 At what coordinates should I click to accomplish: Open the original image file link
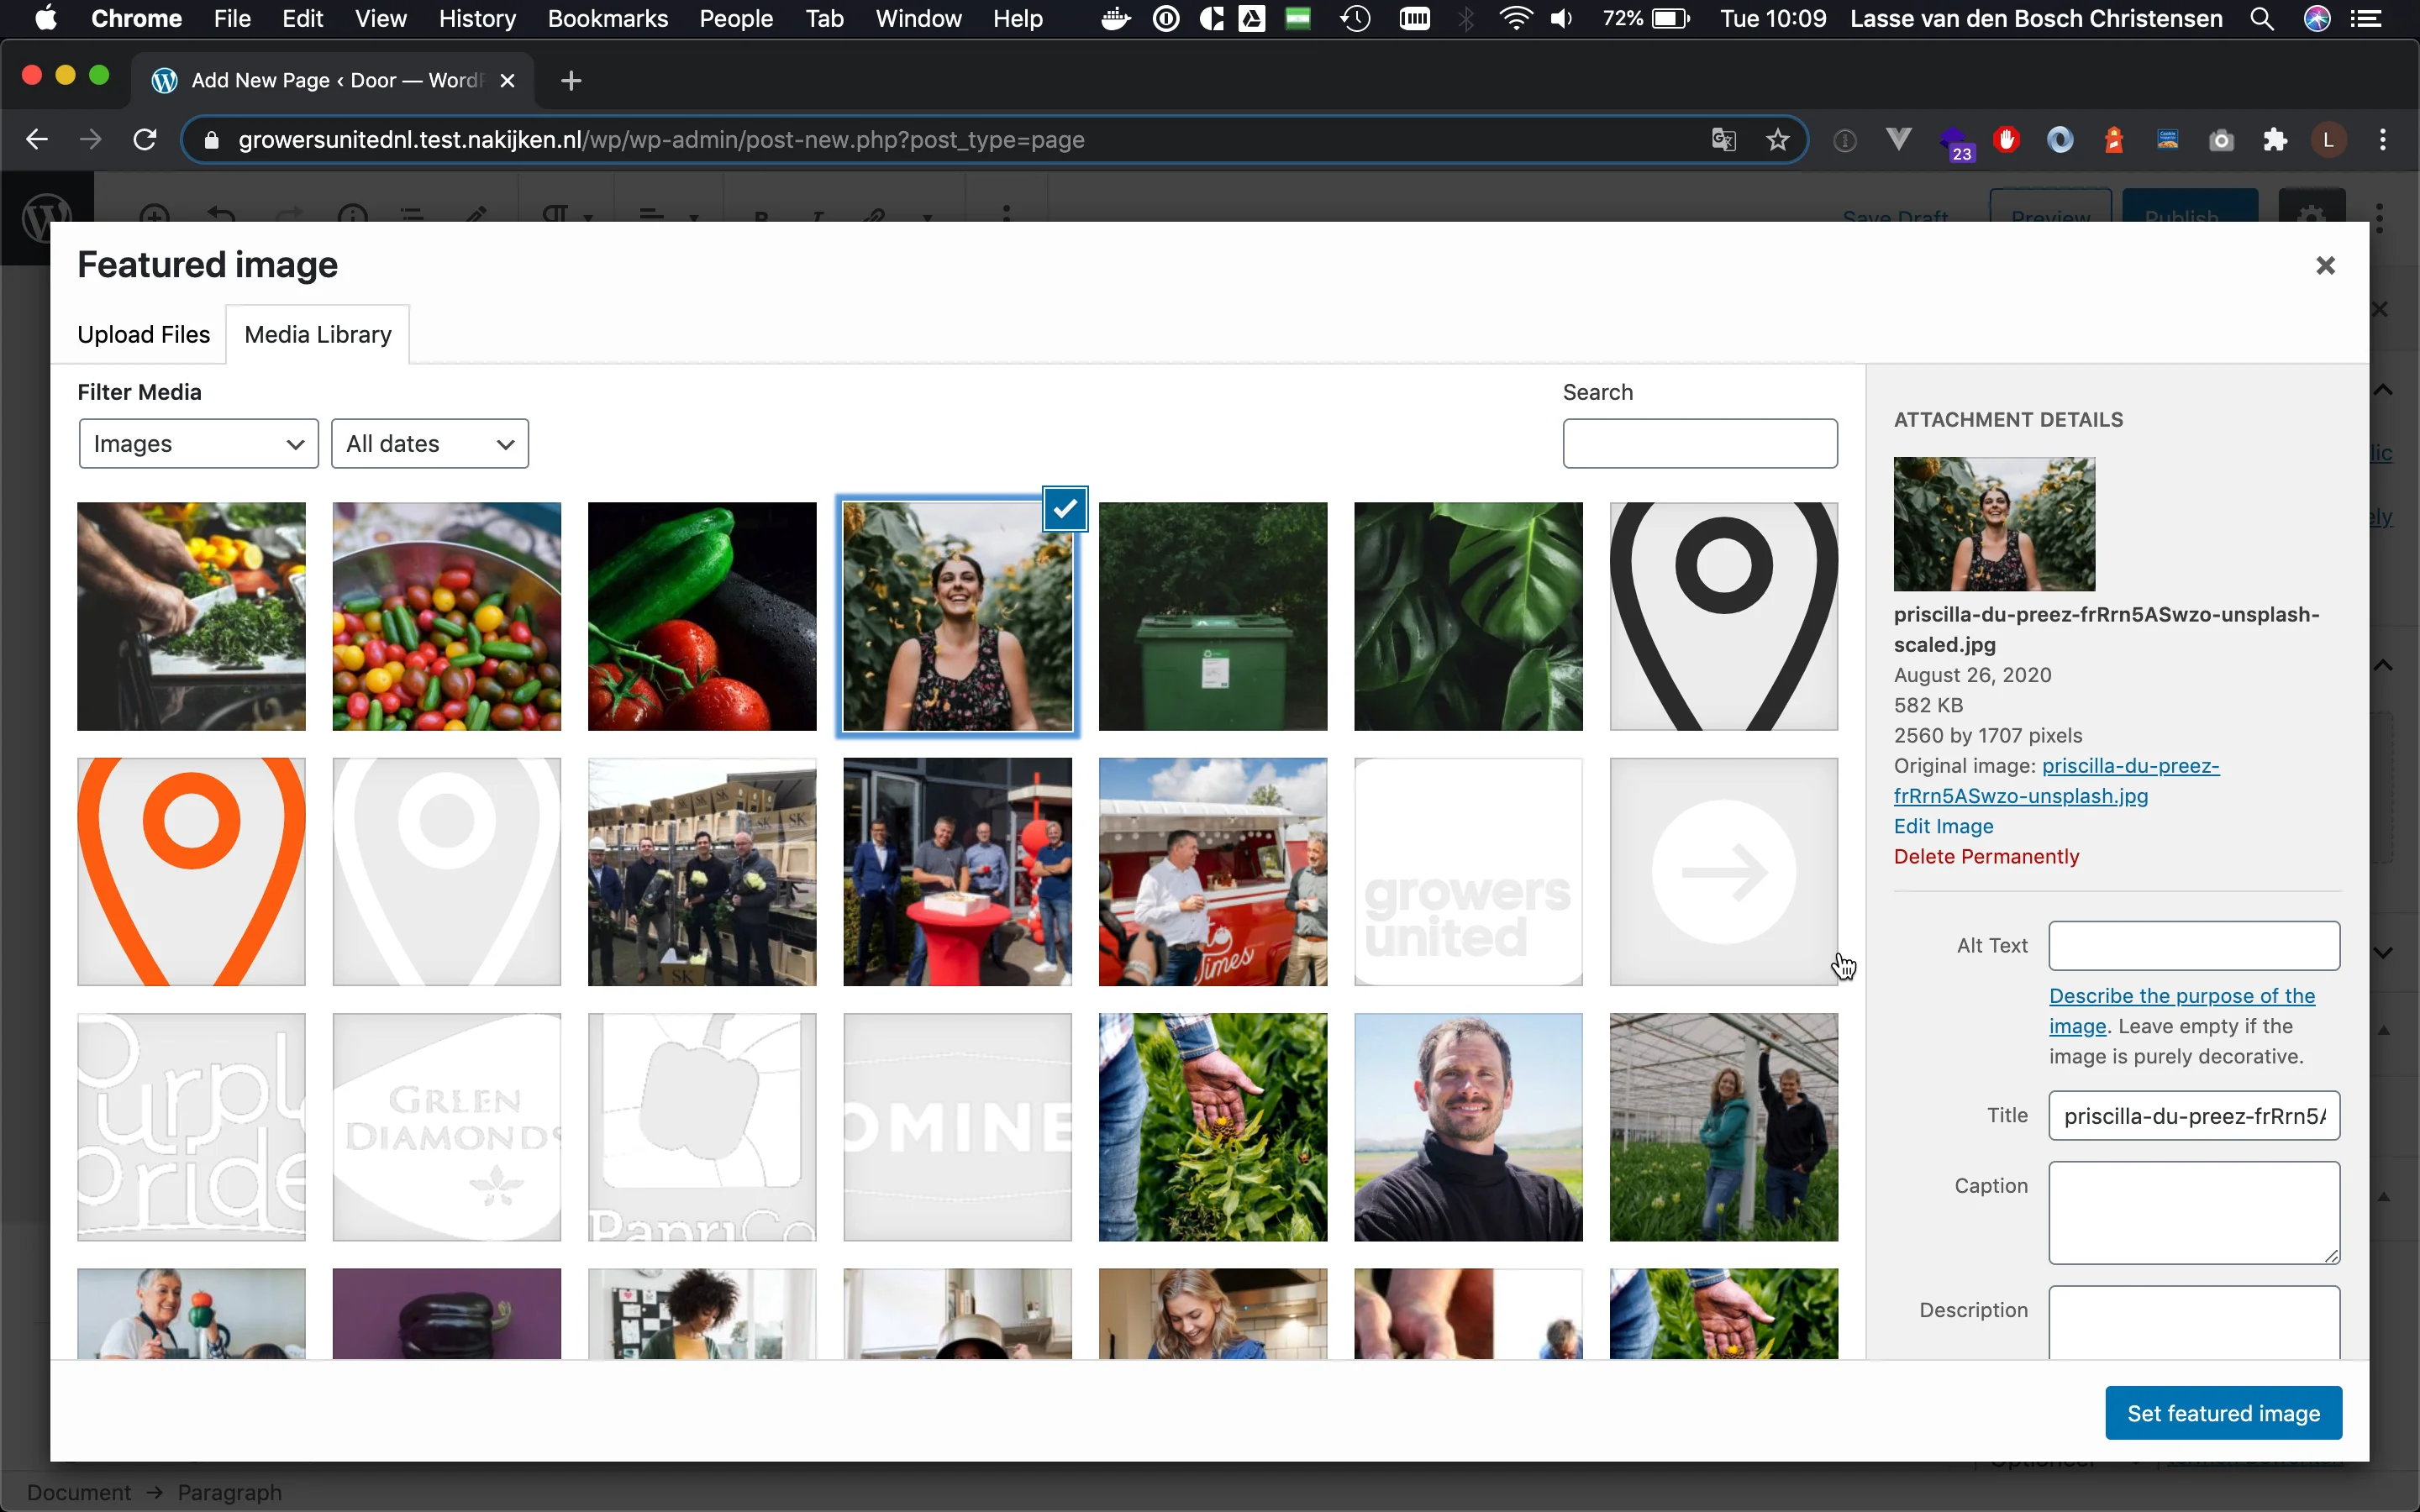2057,781
